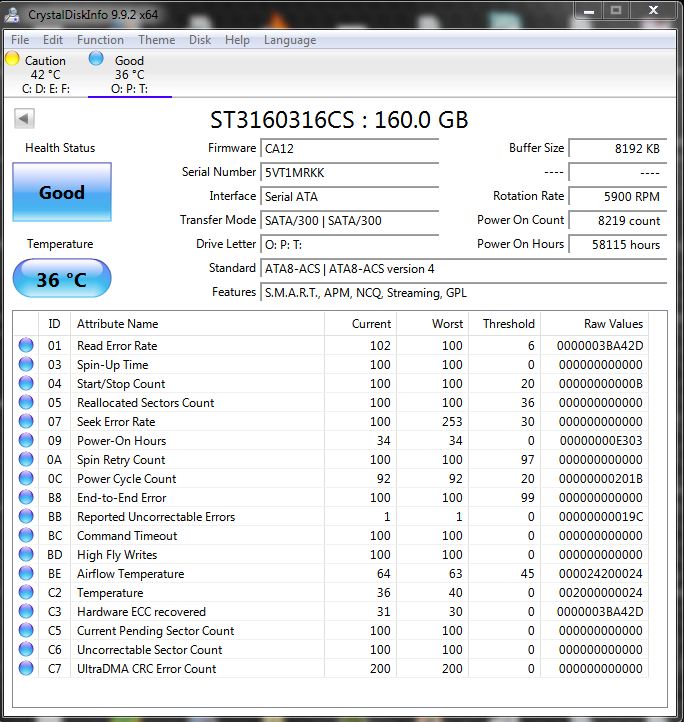Select the UltraDMA CRC Error Count attribute name
The width and height of the screenshot is (684, 722).
pyautogui.click(x=146, y=669)
